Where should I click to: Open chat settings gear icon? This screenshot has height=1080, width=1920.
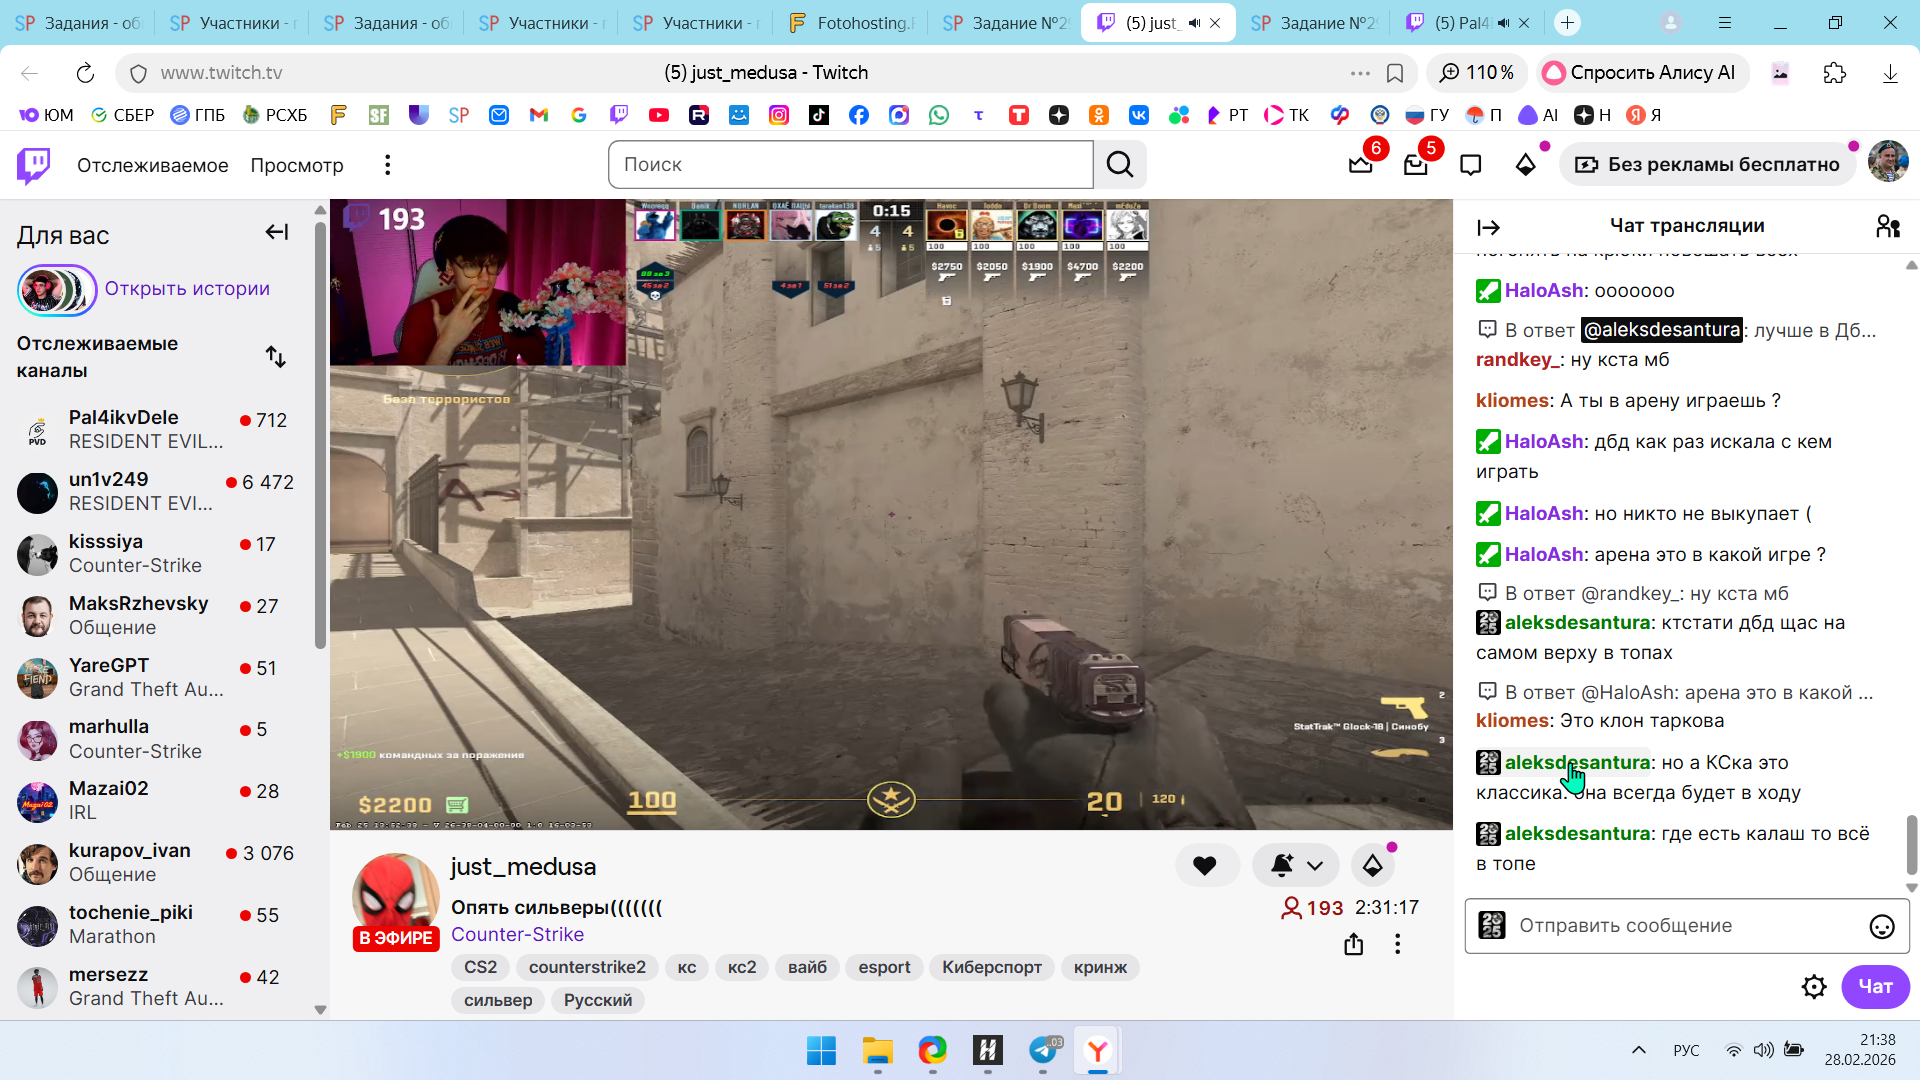tap(1813, 987)
